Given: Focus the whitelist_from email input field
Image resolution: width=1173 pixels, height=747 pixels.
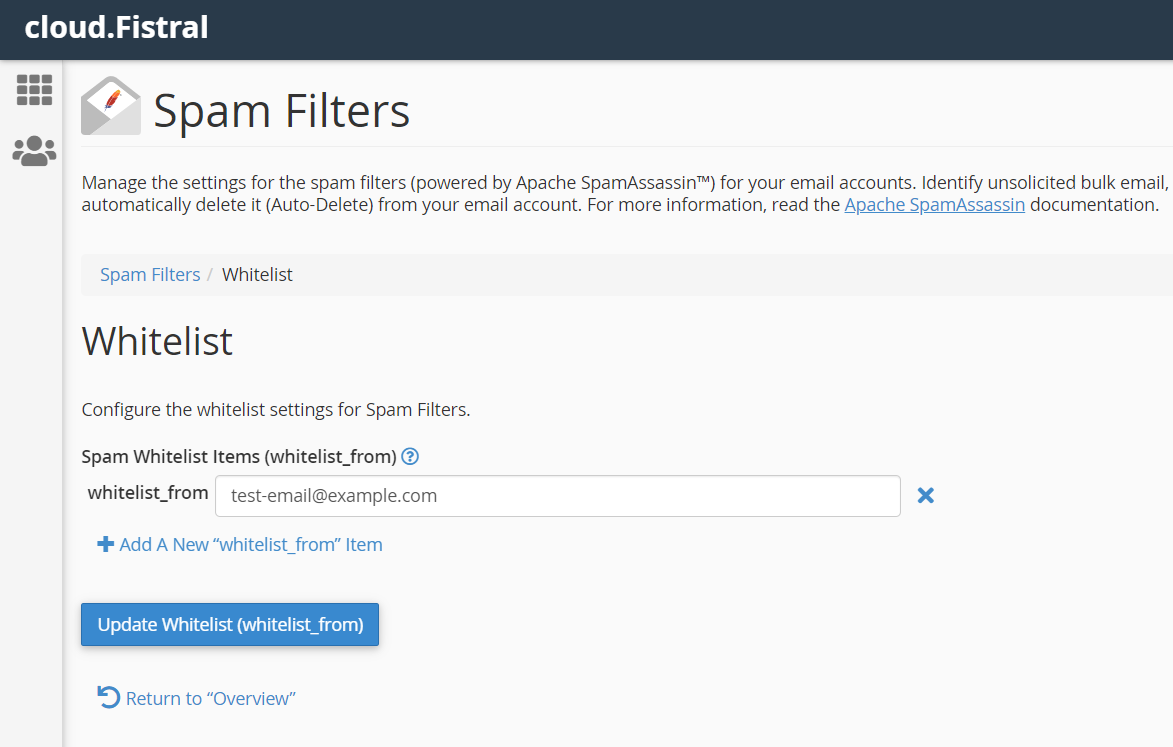Looking at the screenshot, I should coord(557,496).
